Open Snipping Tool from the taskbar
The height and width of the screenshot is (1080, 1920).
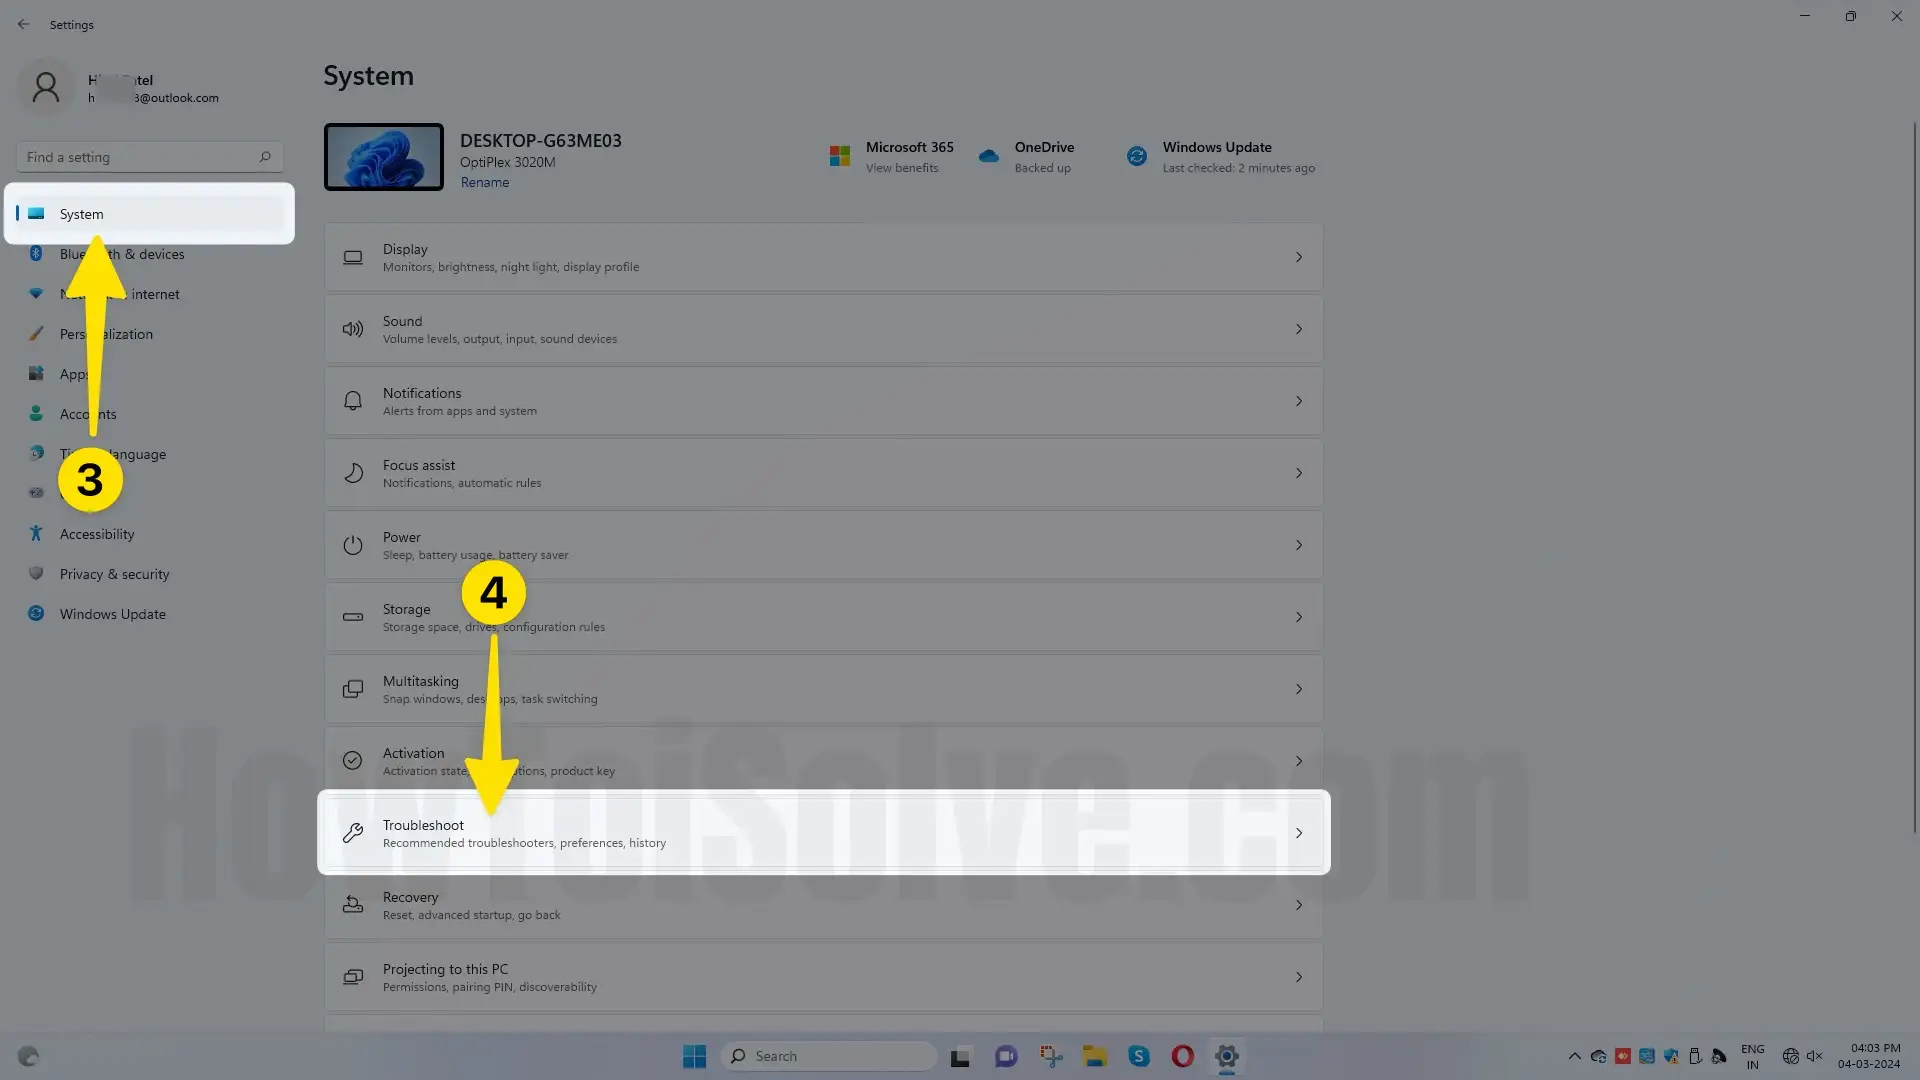pos(1051,1056)
